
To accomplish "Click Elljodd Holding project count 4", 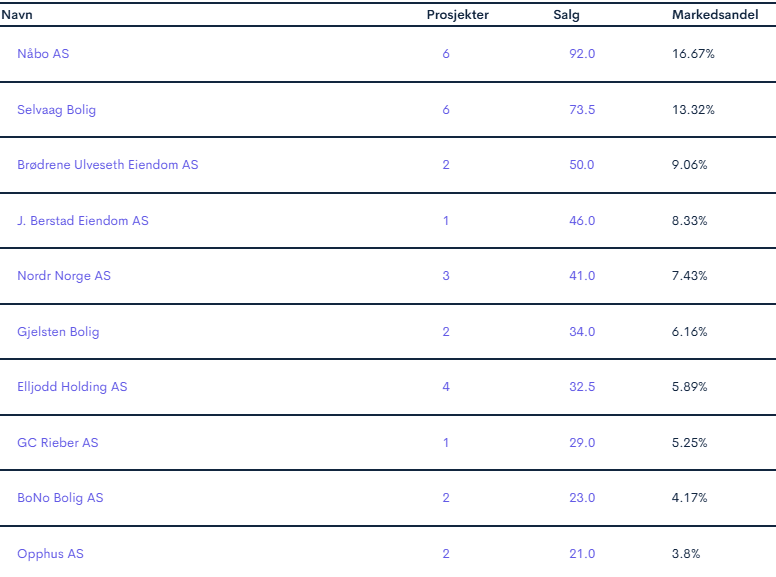I will pos(446,387).
